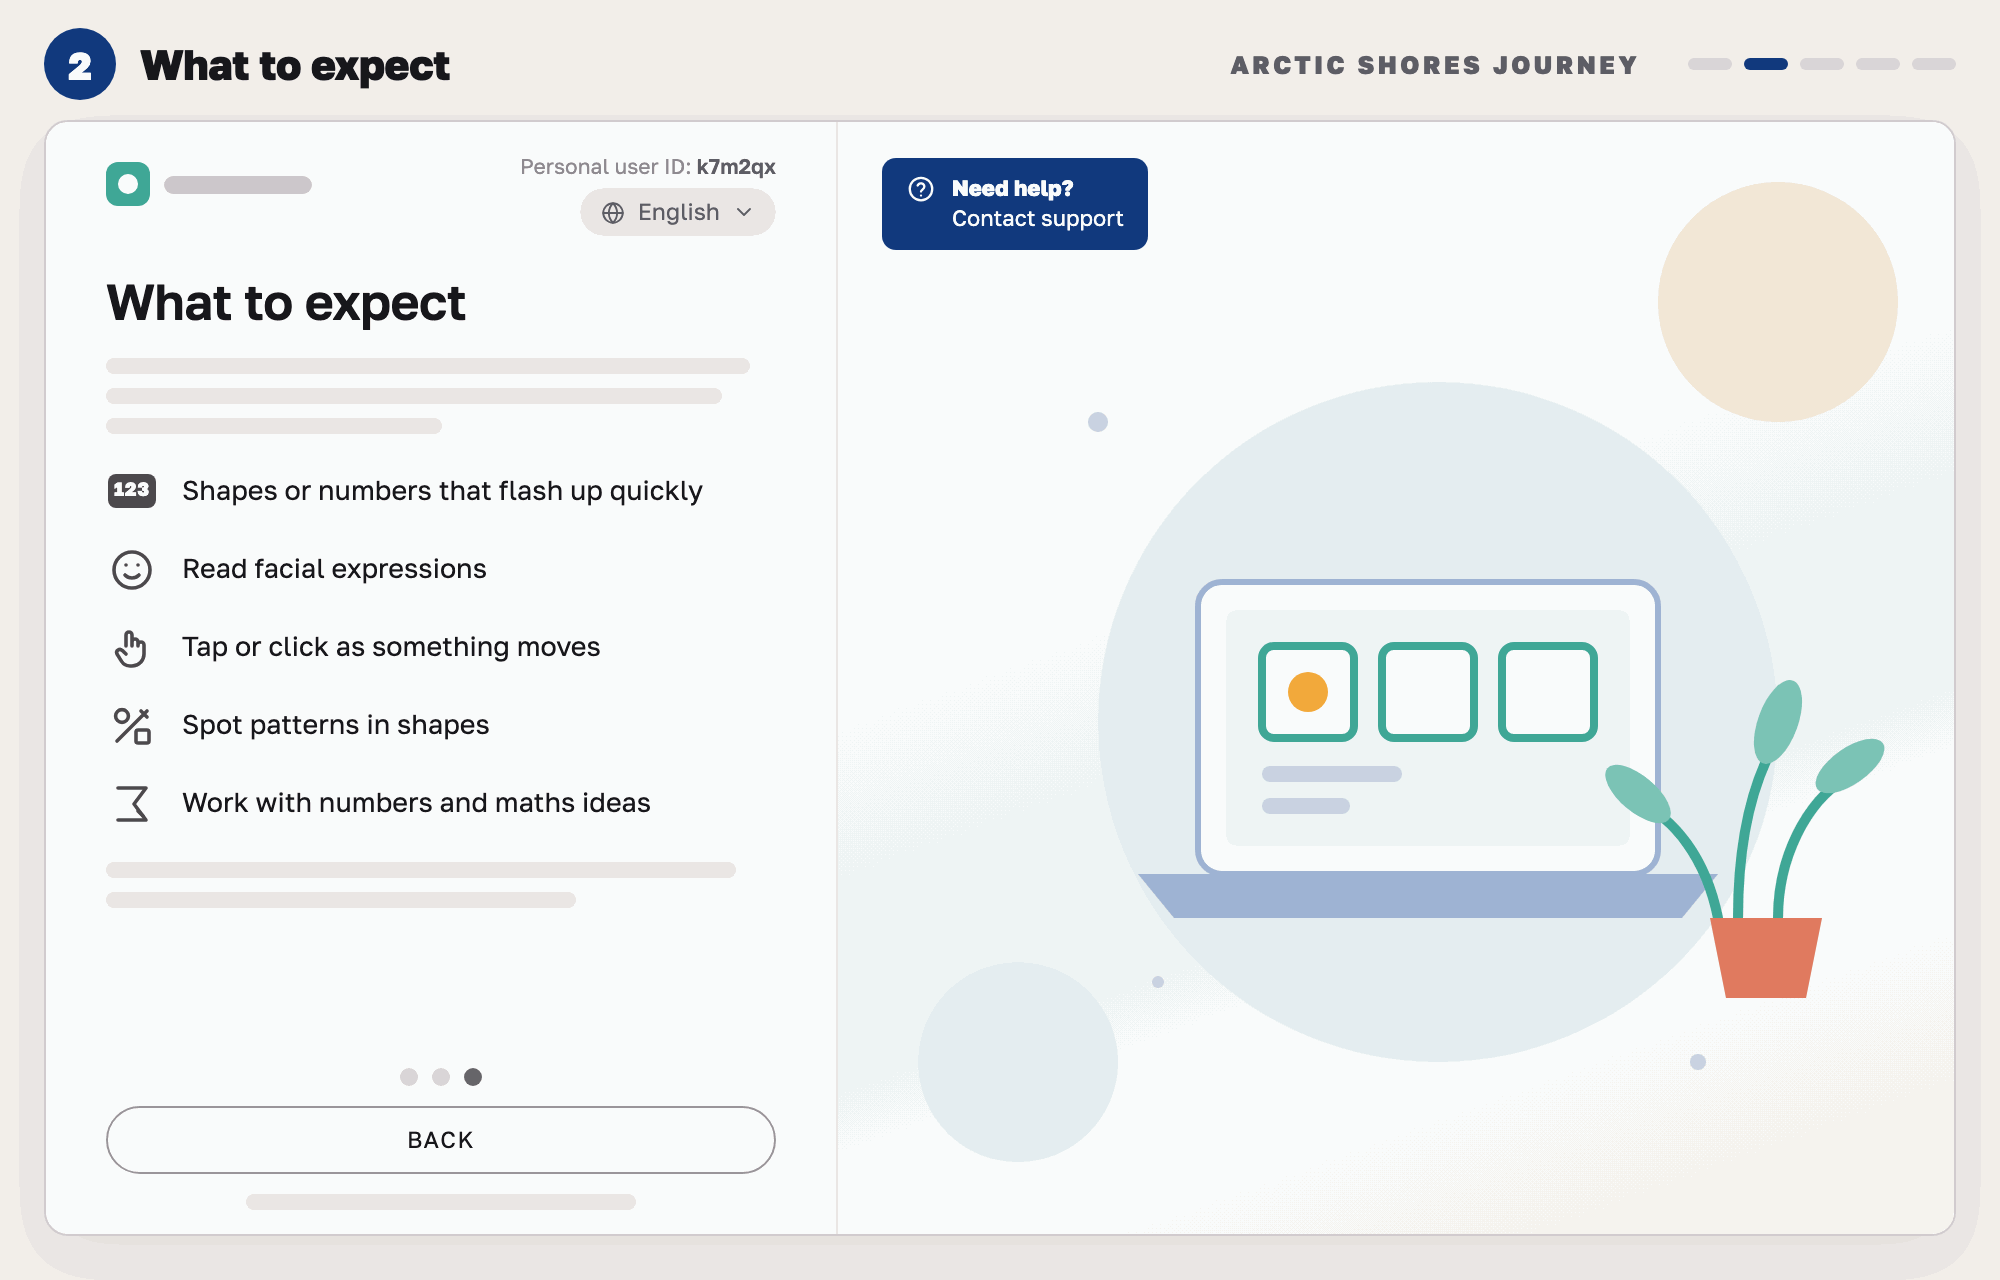Click 'Shapes or numbers that flash up quickly'
Viewport: 2000px width, 1280px height.
click(442, 491)
